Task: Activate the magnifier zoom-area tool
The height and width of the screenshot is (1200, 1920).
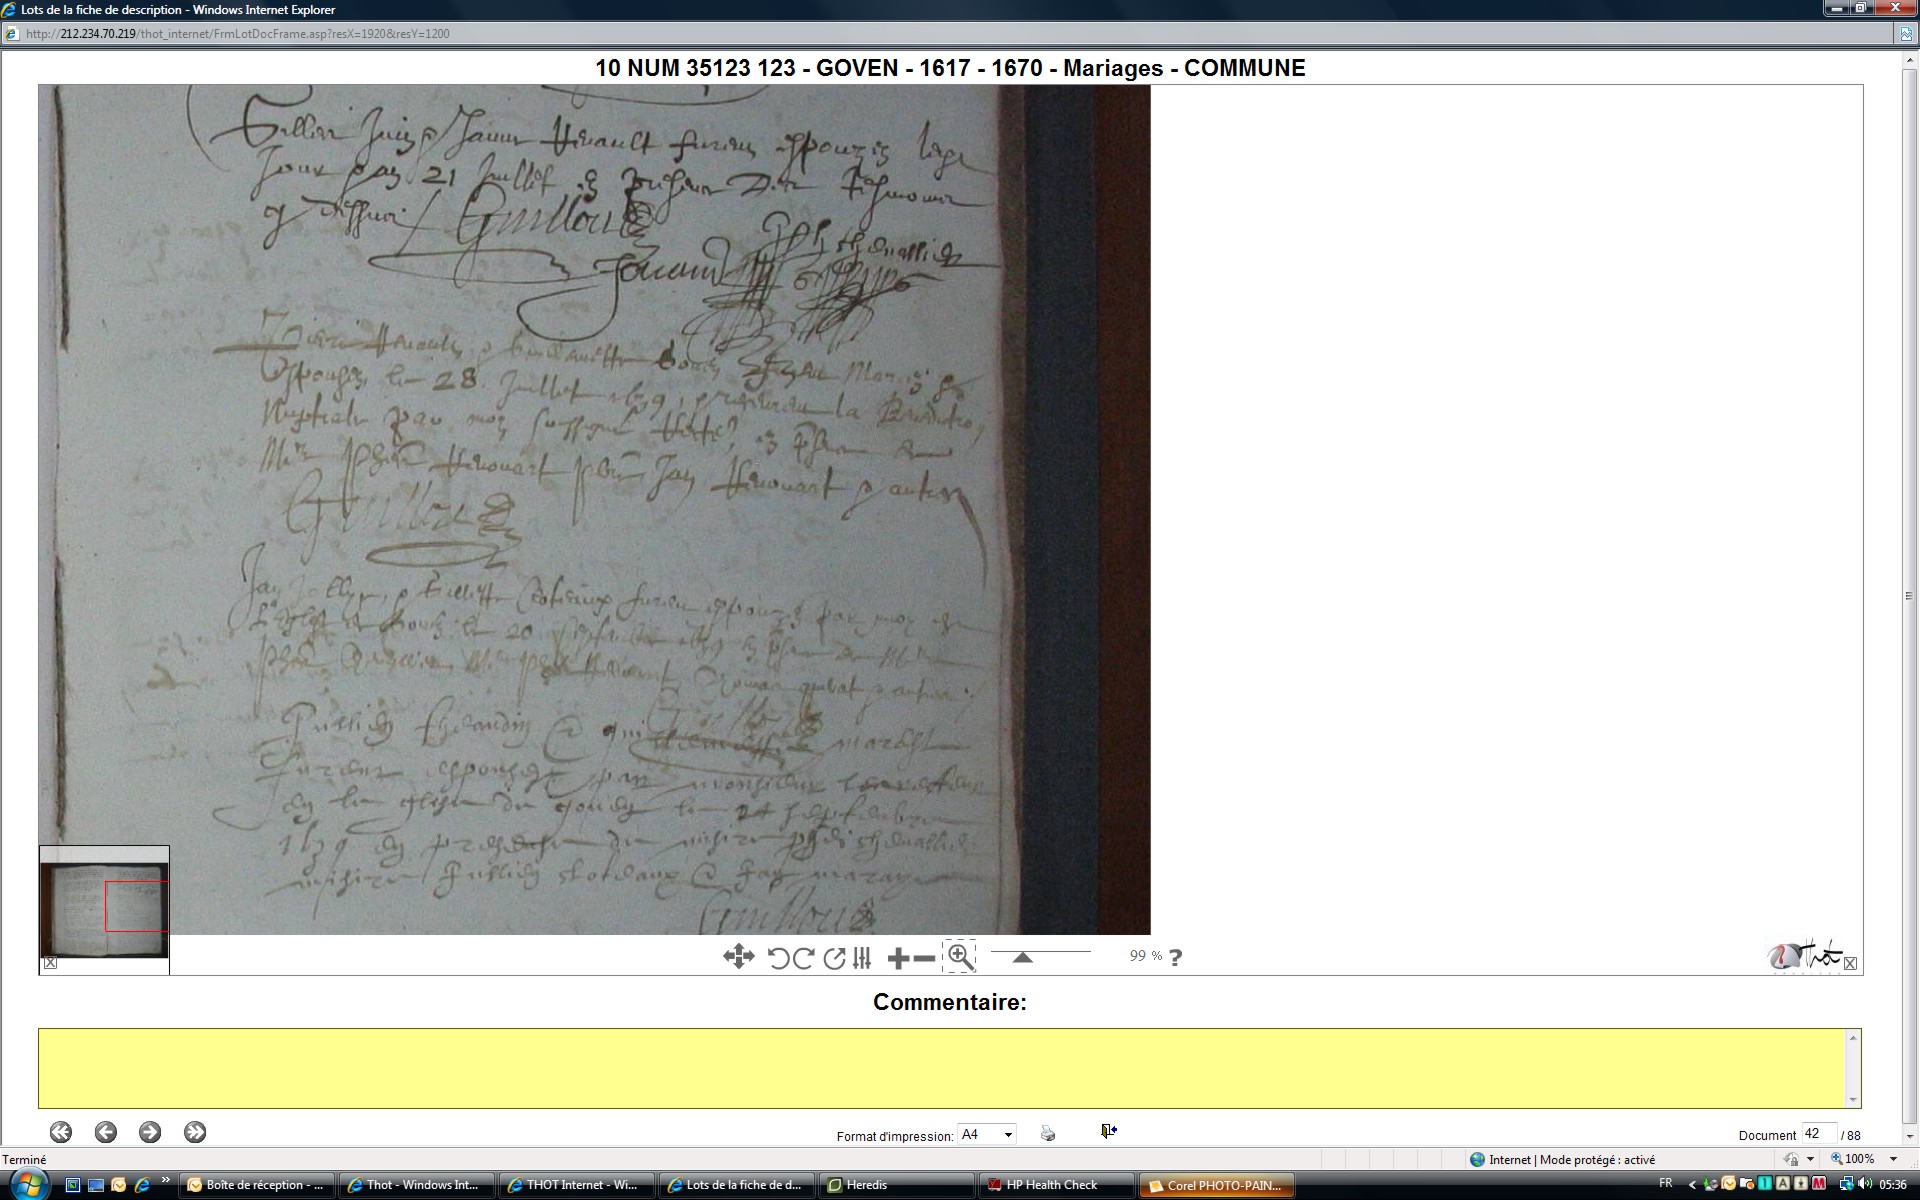Action: [960, 957]
